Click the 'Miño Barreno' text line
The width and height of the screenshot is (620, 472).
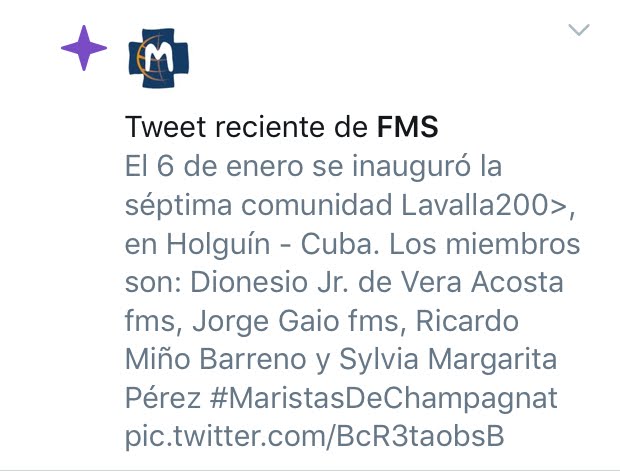click(215, 359)
